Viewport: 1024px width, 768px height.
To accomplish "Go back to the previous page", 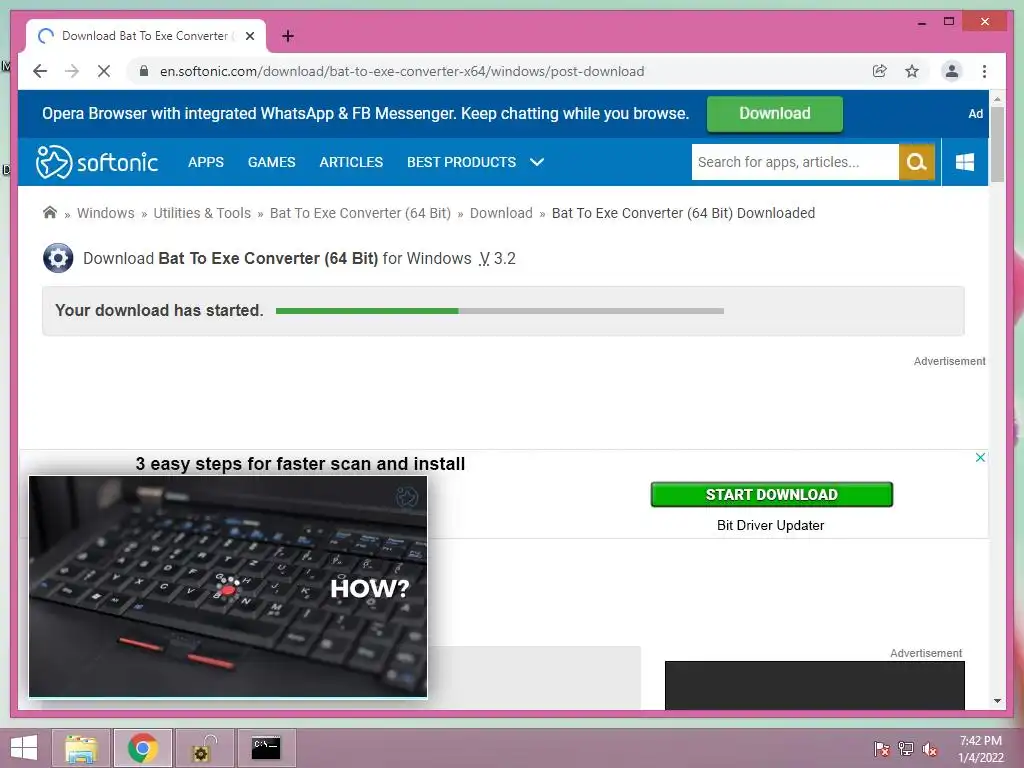I will [x=40, y=71].
